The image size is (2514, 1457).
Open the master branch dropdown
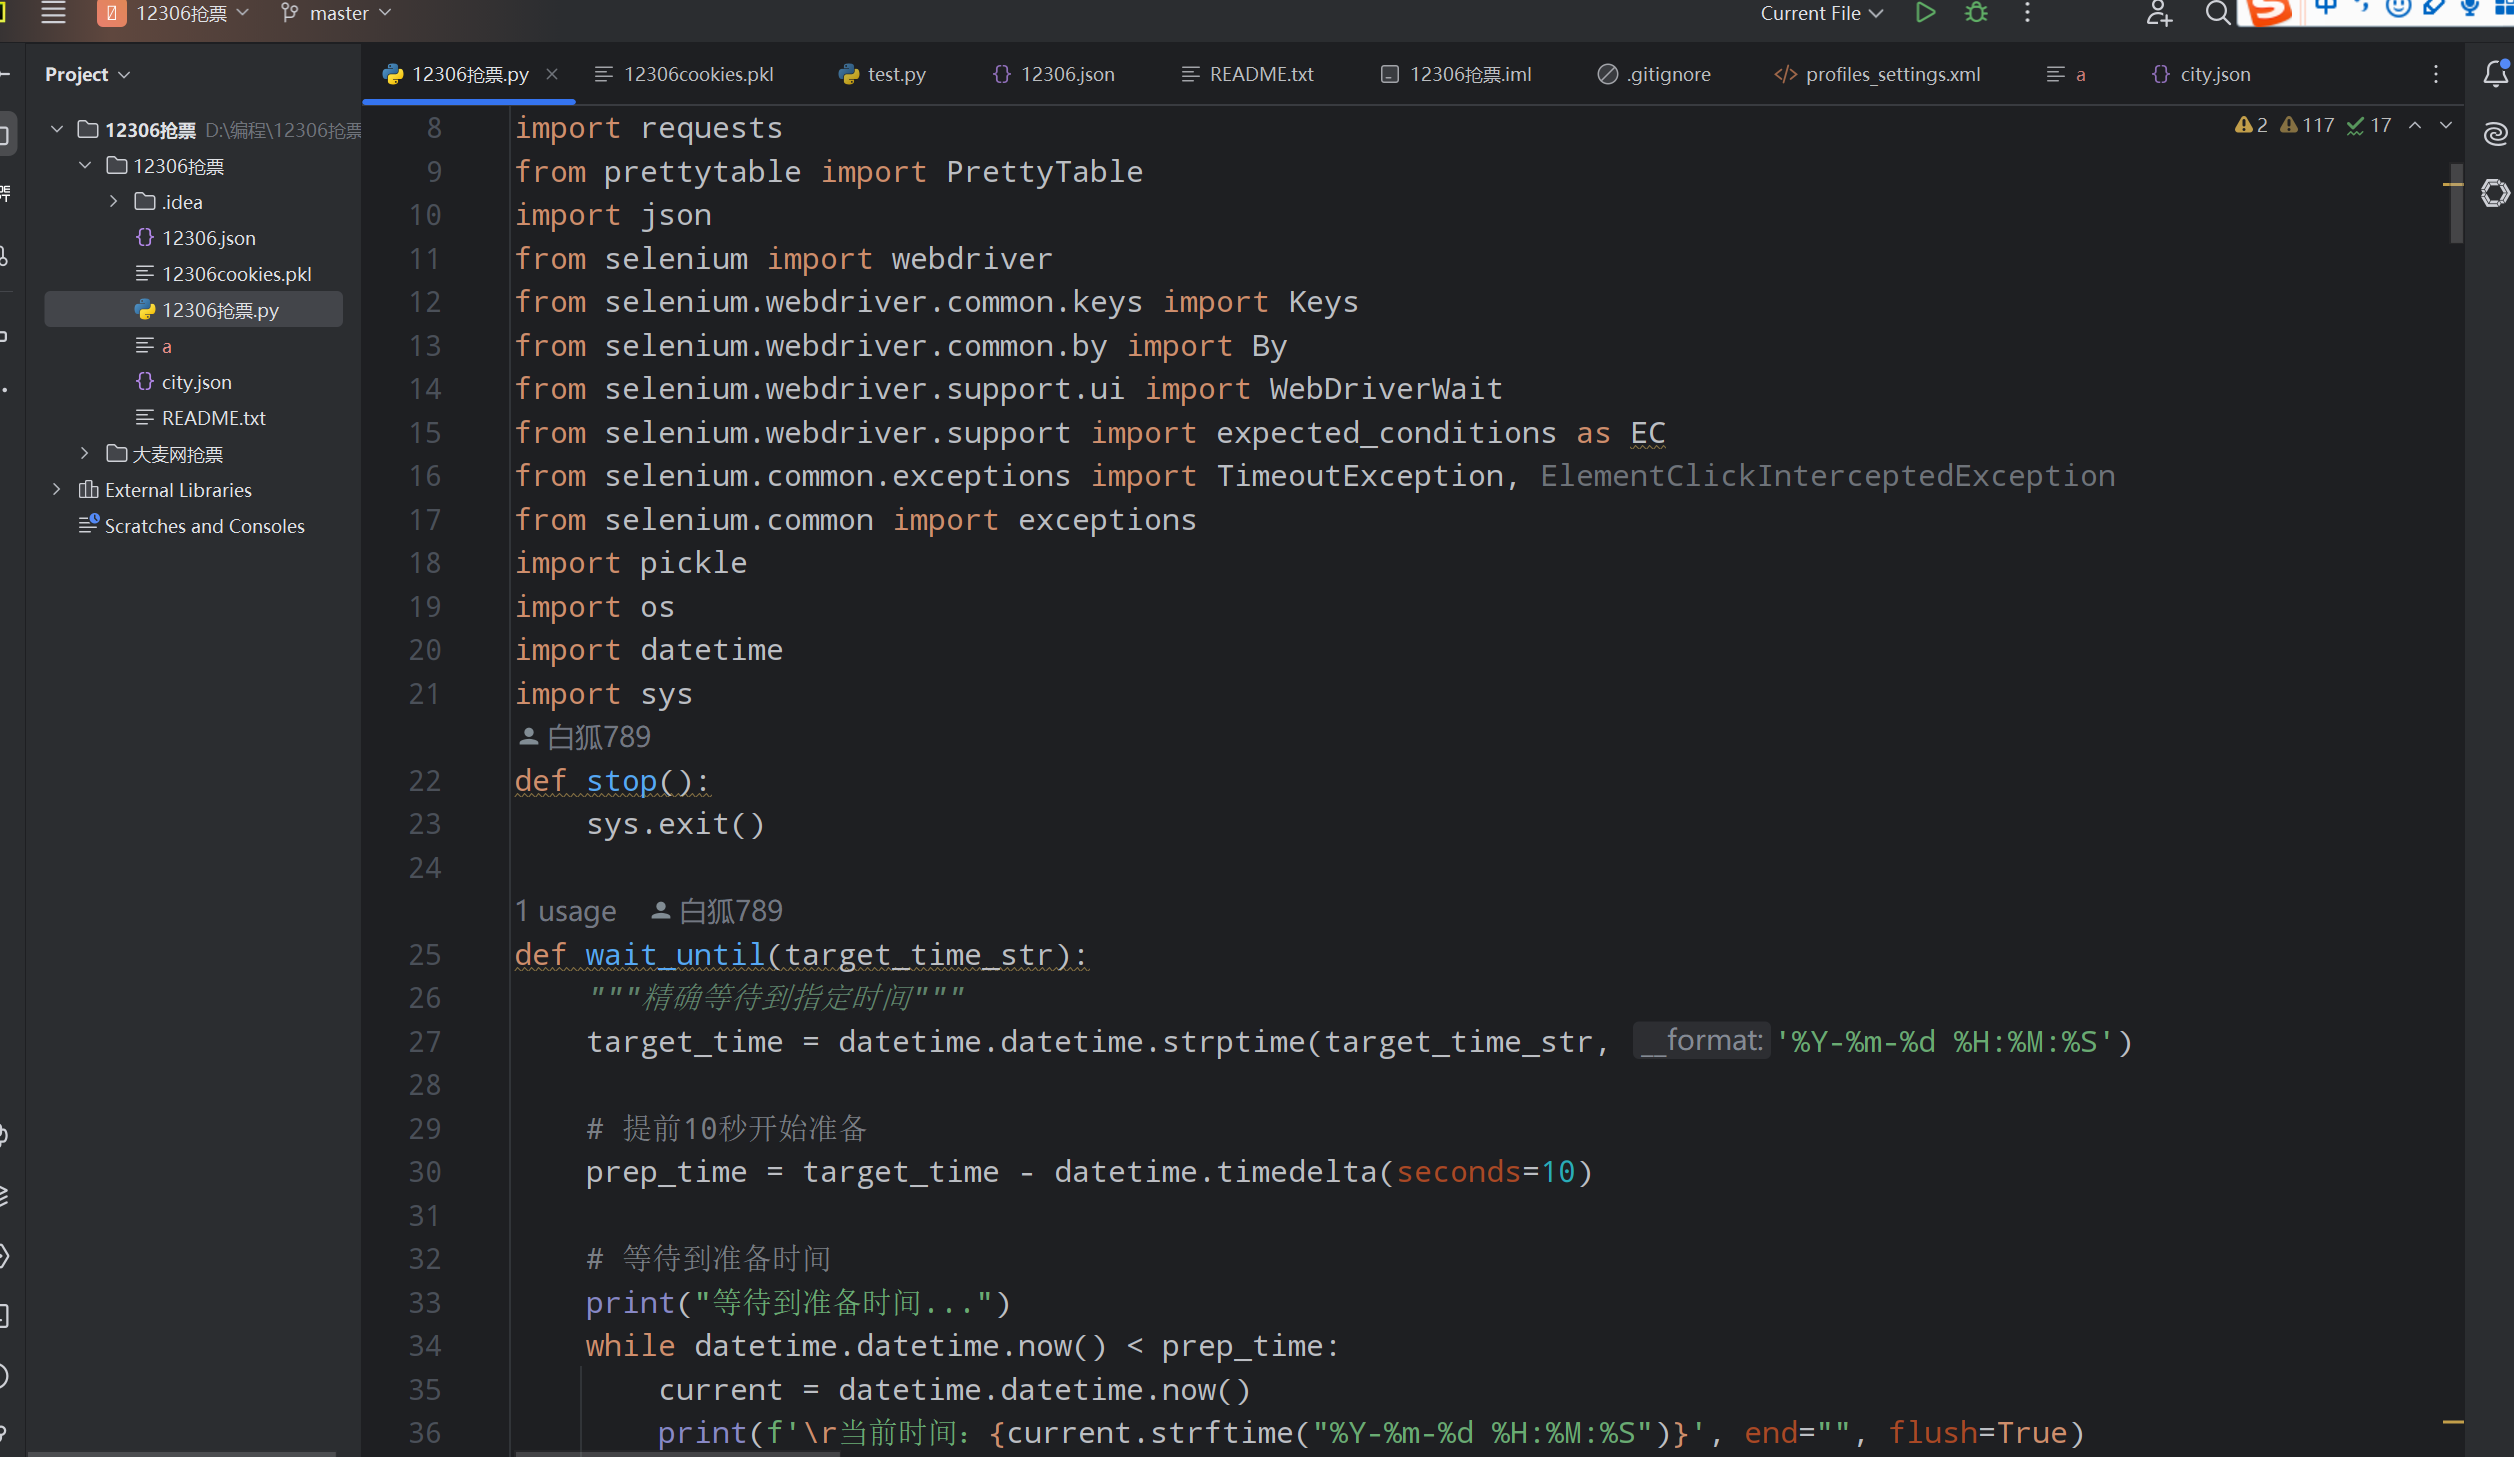(x=336, y=13)
